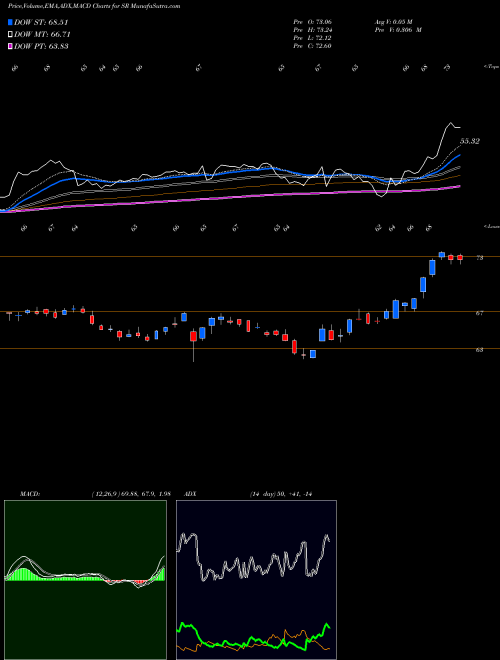Click MACD (12,26,9) parameter values
The width and height of the screenshot is (500, 660).
tap(131, 494)
